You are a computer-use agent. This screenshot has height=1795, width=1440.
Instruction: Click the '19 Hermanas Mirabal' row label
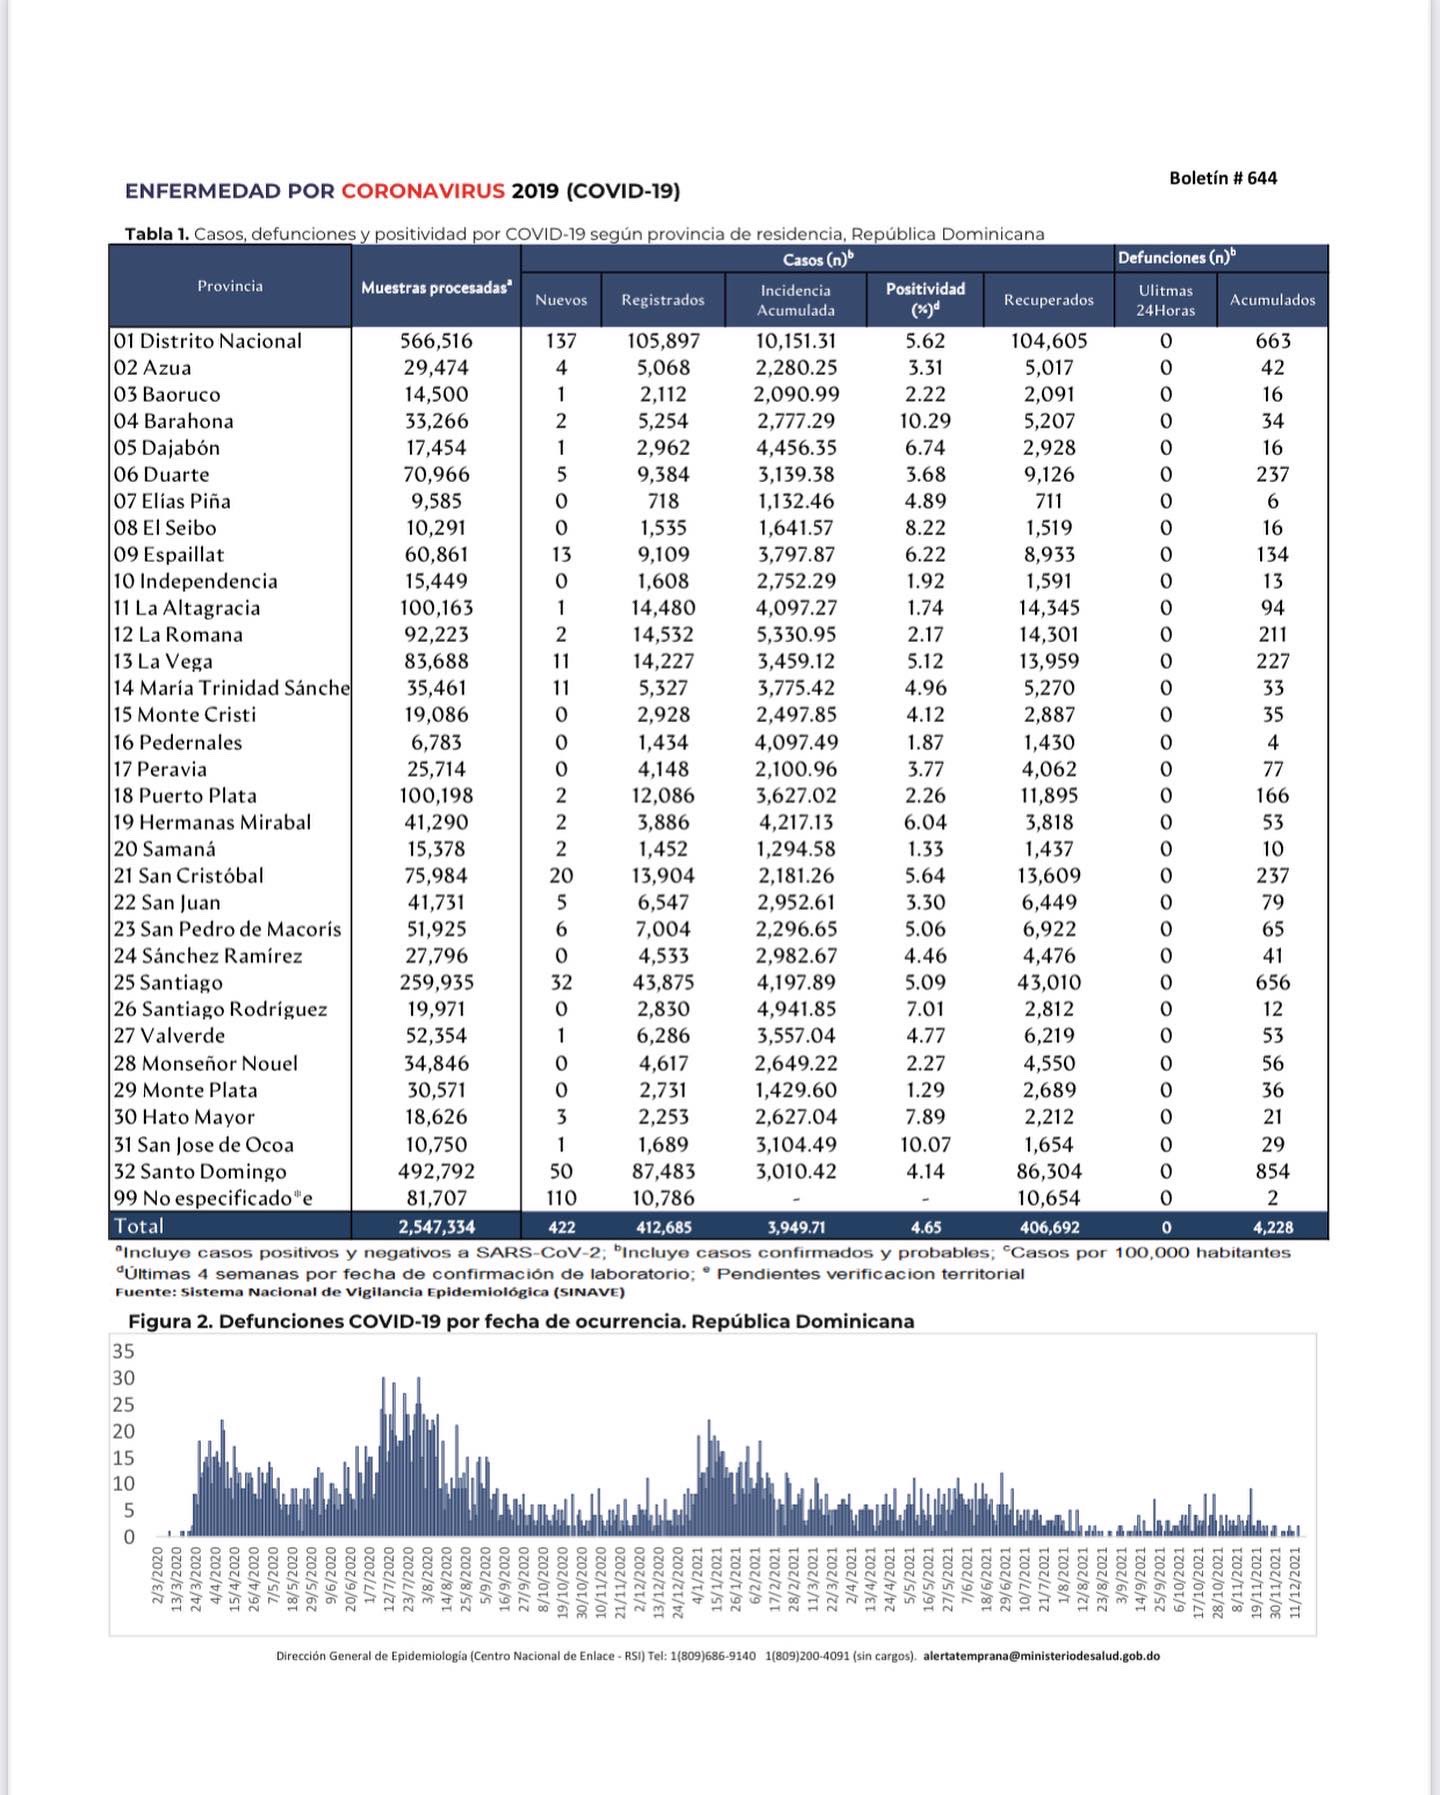(x=212, y=822)
